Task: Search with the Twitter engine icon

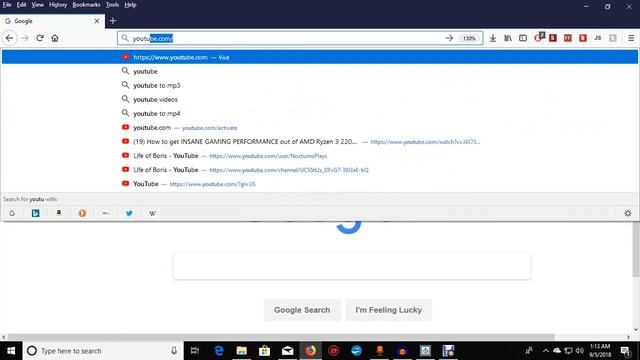Action: click(x=129, y=213)
